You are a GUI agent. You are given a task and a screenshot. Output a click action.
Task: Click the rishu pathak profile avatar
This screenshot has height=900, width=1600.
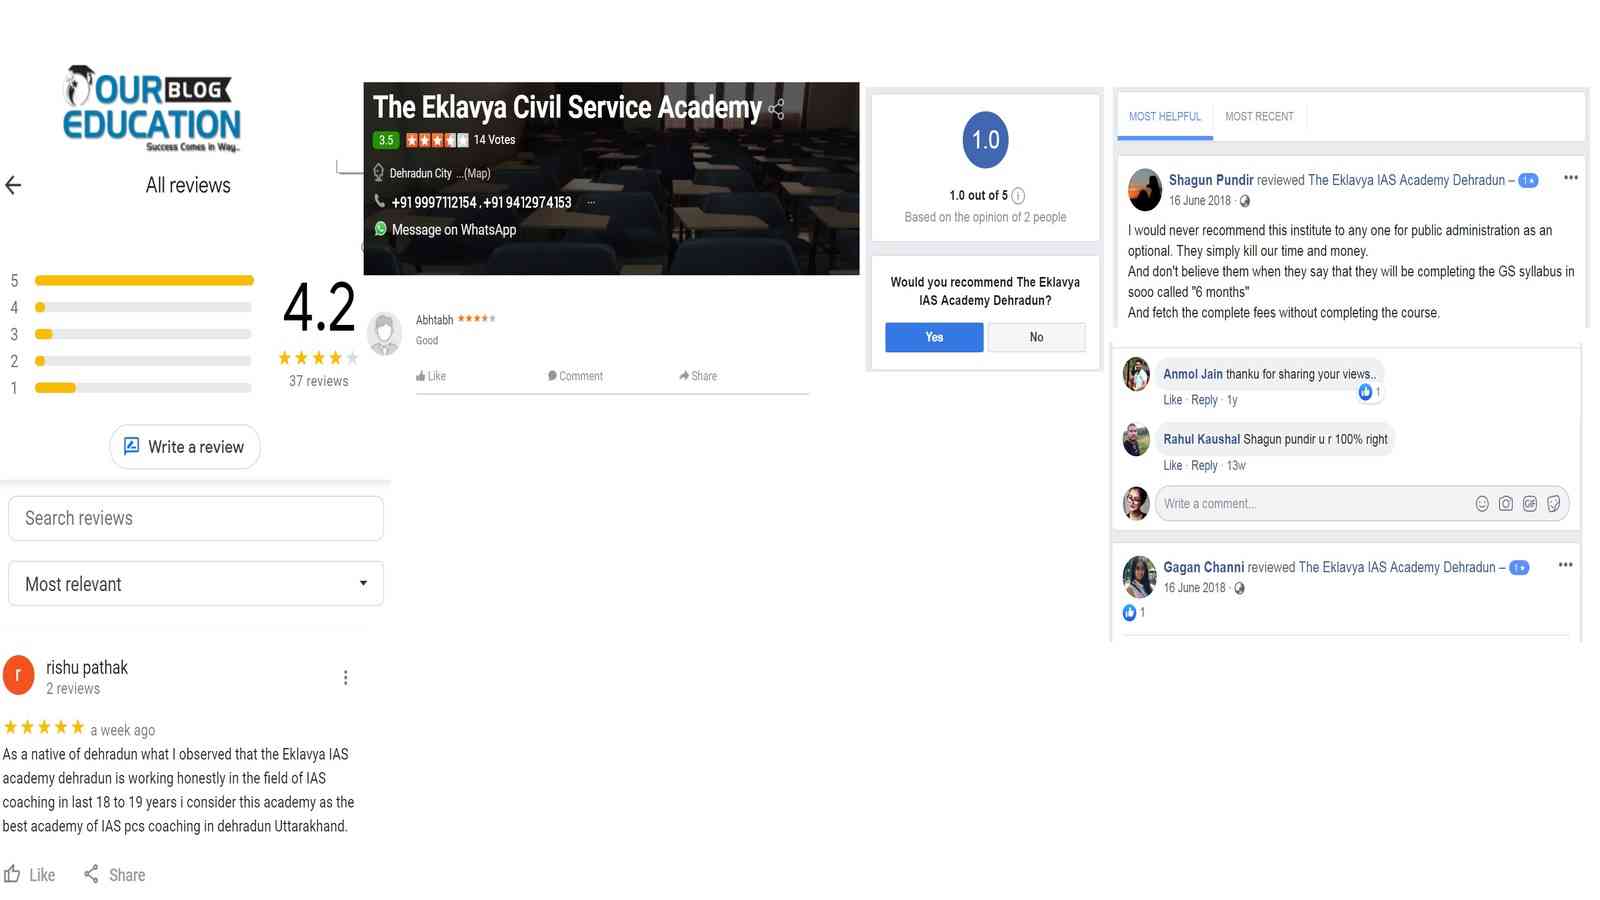(19, 675)
